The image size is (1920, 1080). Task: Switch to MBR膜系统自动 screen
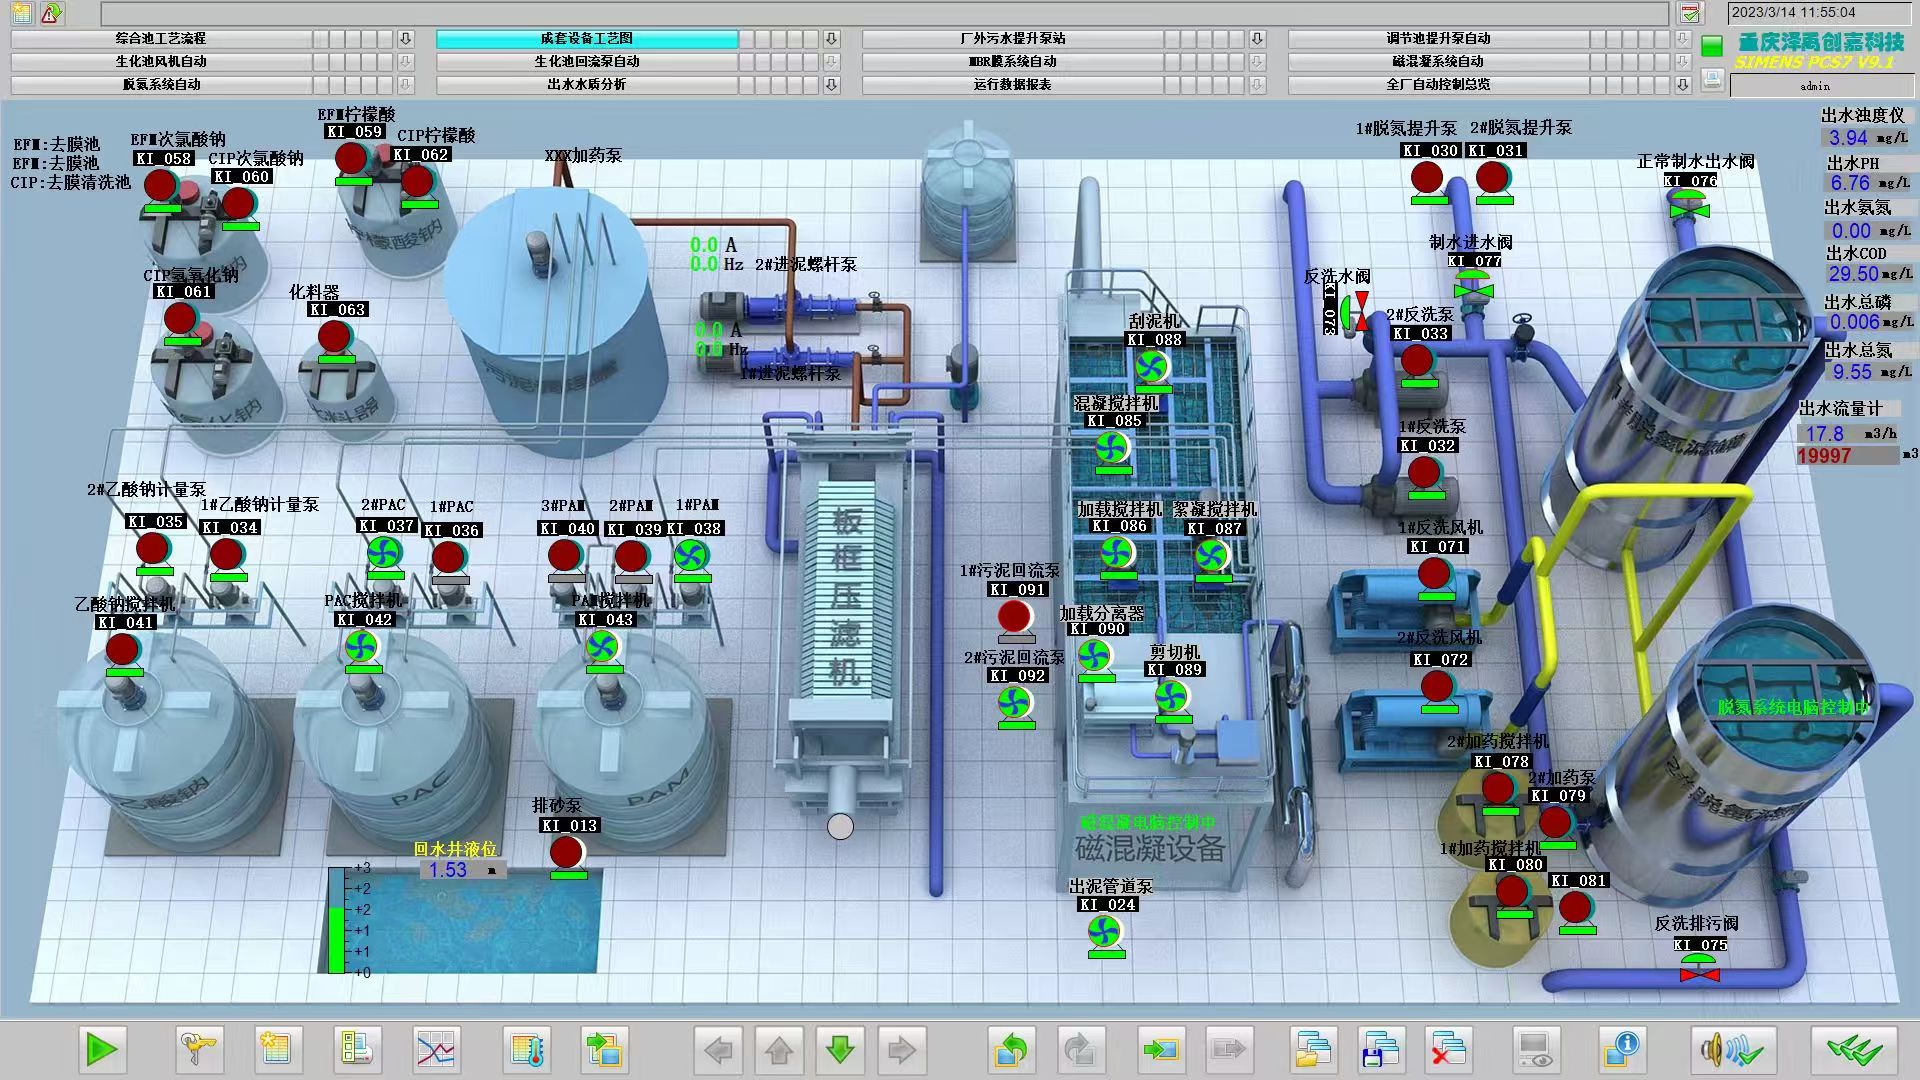[1012, 62]
